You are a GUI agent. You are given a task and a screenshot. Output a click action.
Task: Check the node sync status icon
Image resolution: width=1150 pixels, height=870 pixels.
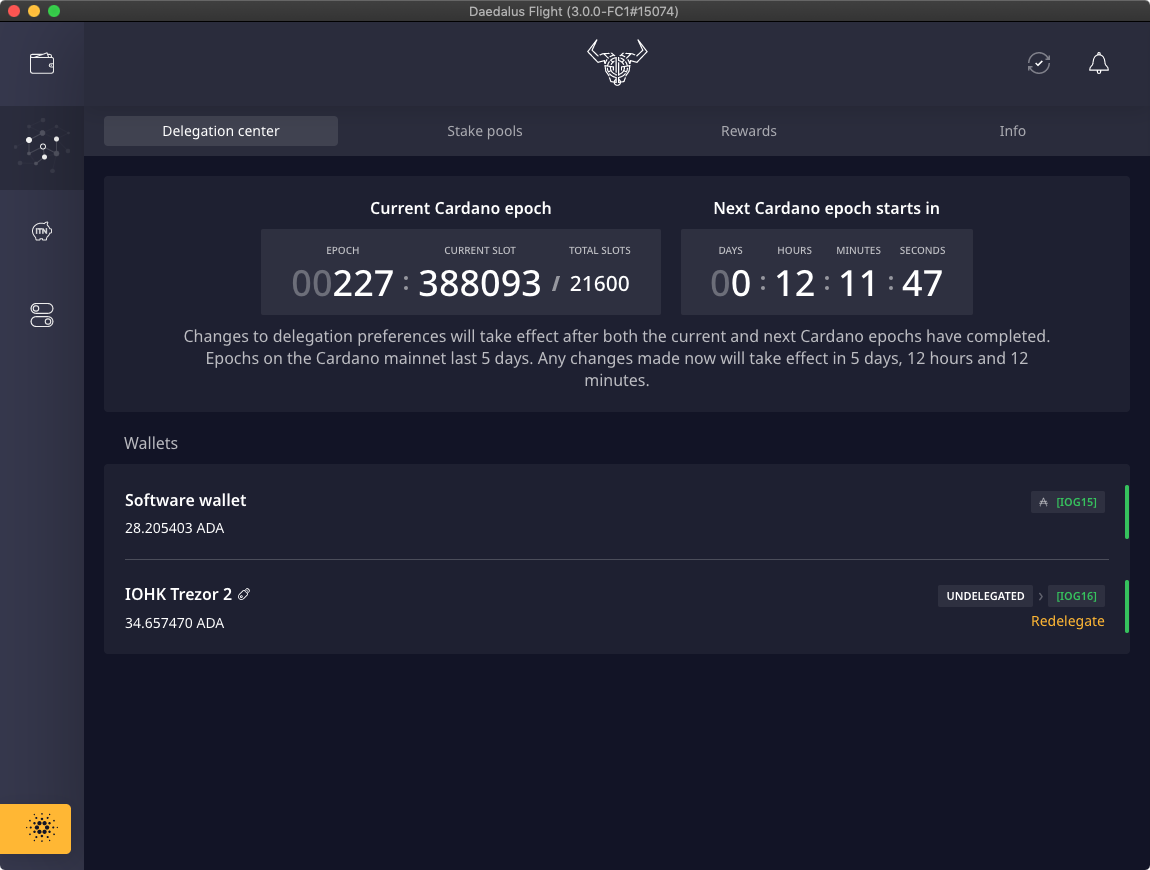(x=1039, y=63)
